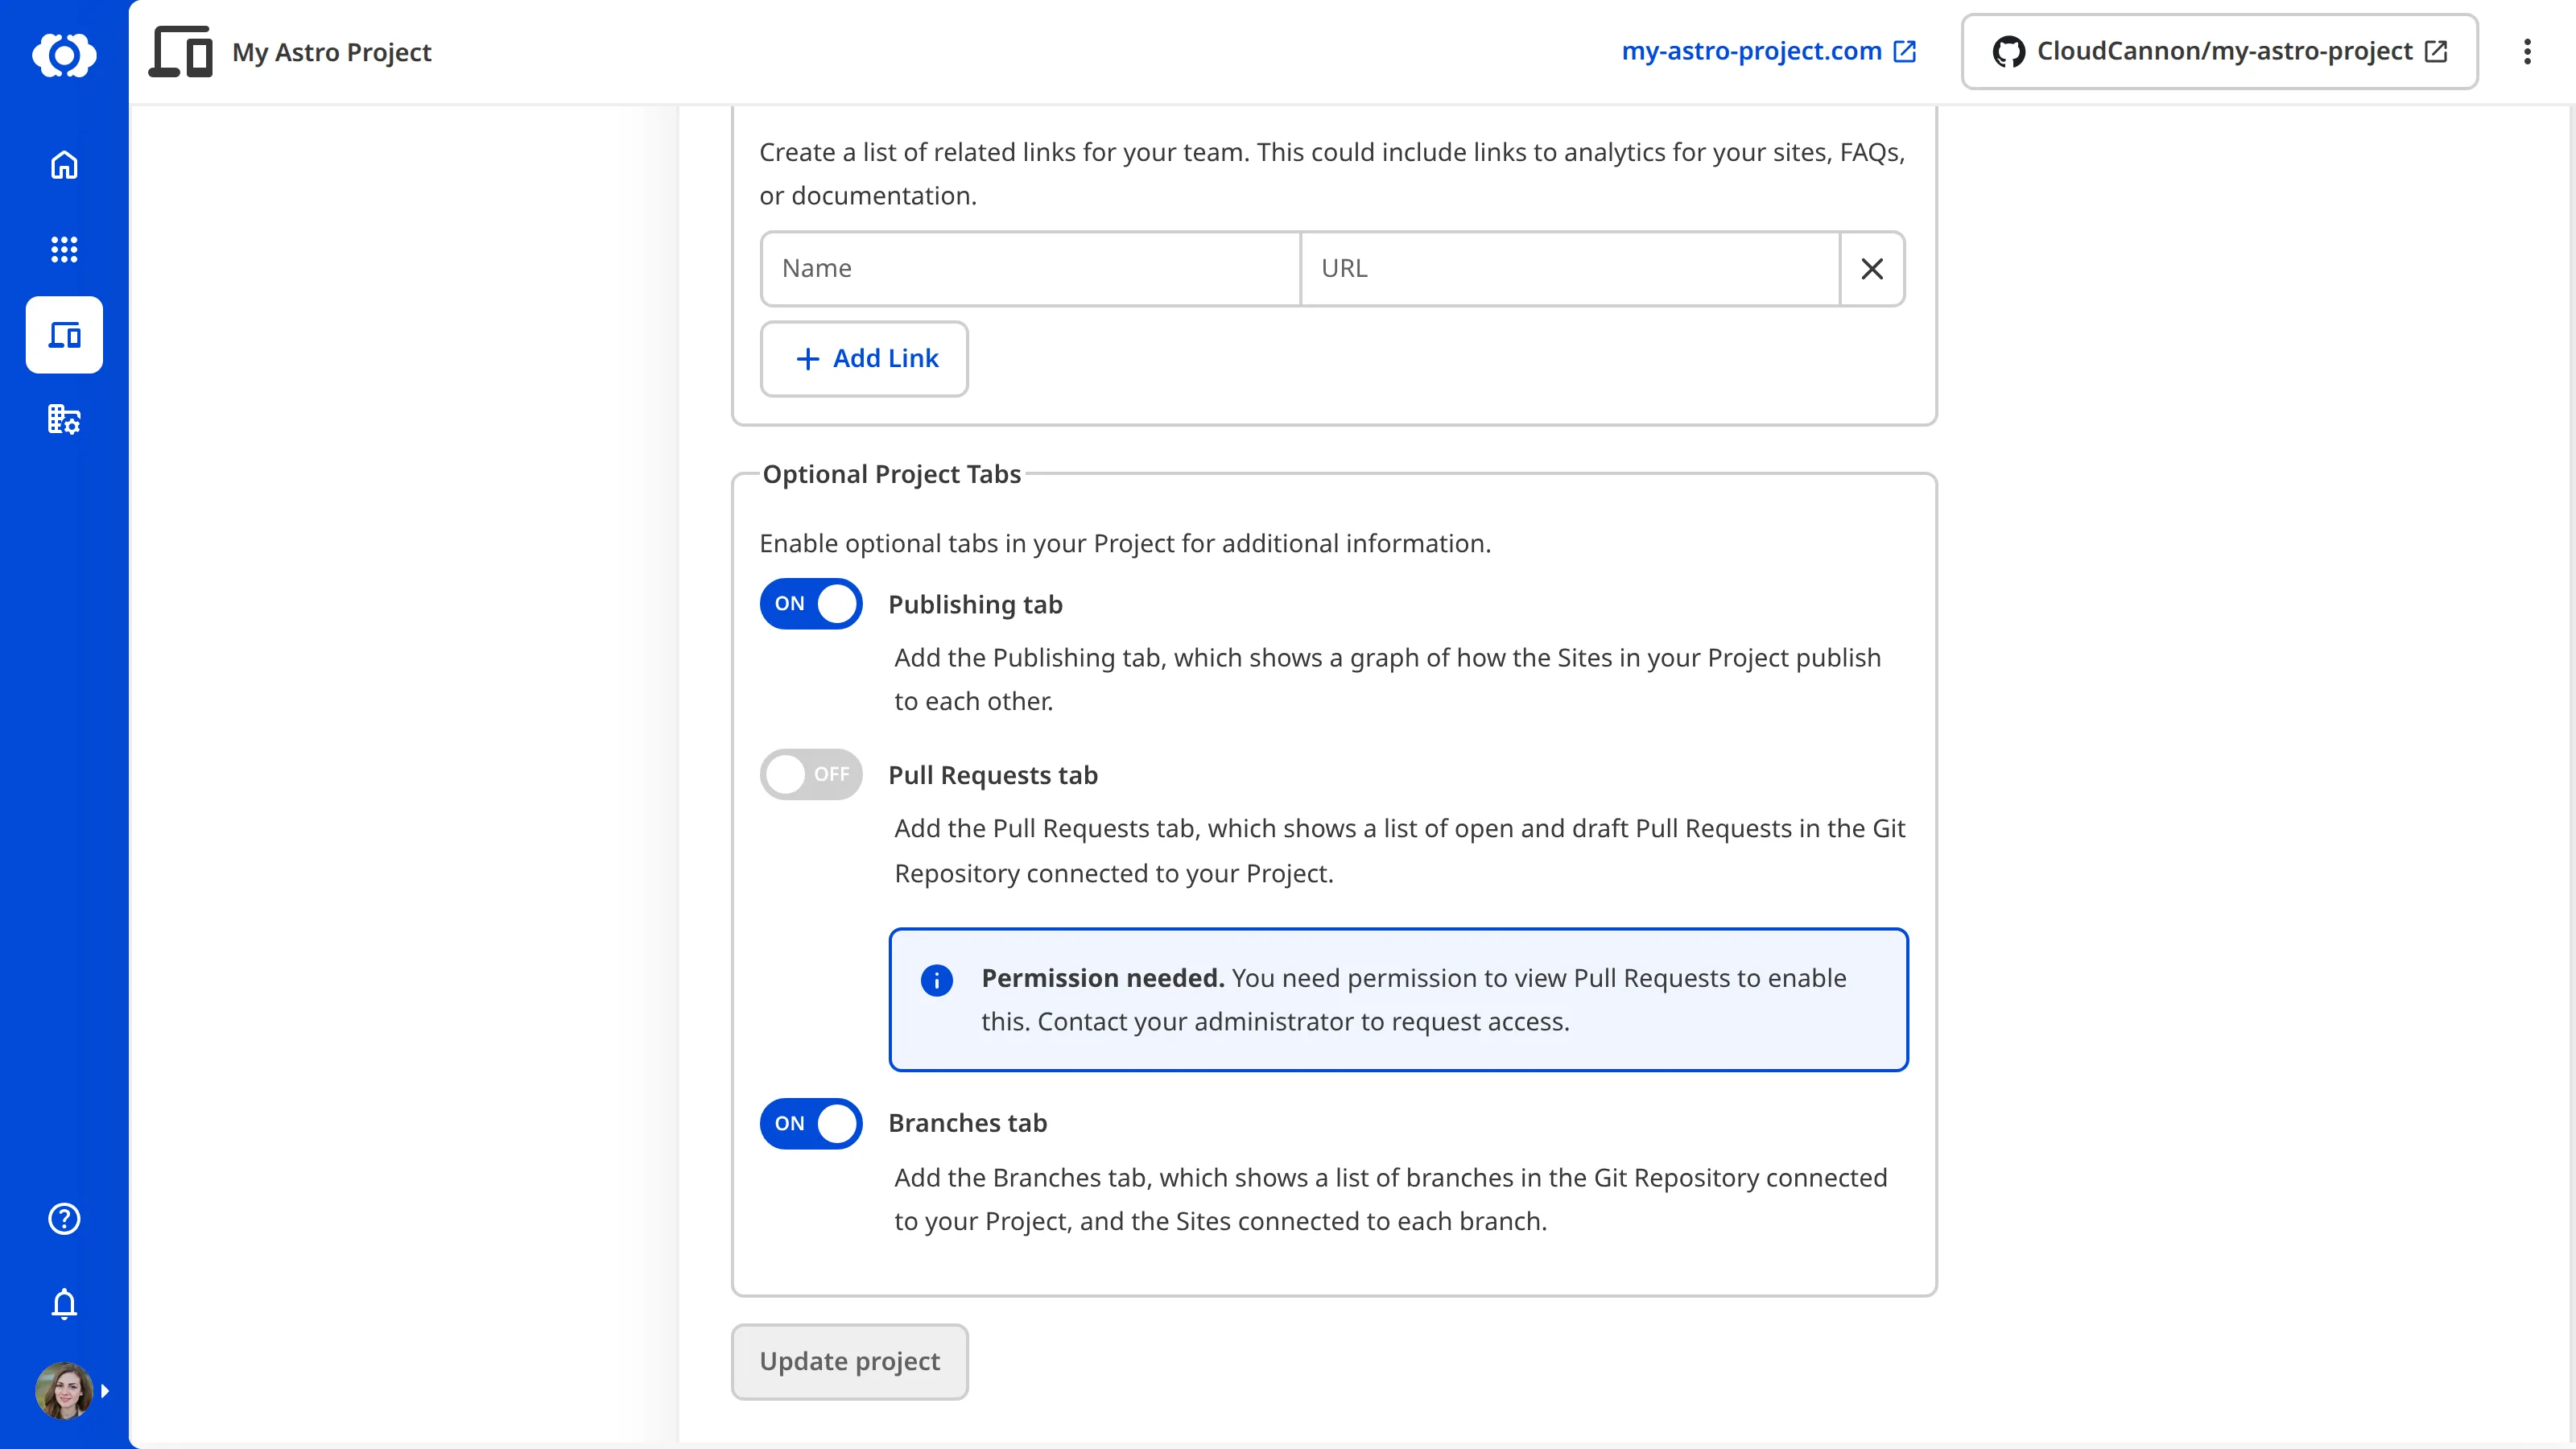Screen dimensions: 2576x1449
Task: Expand the user account menu arrow
Action: pyautogui.click(x=105, y=1391)
